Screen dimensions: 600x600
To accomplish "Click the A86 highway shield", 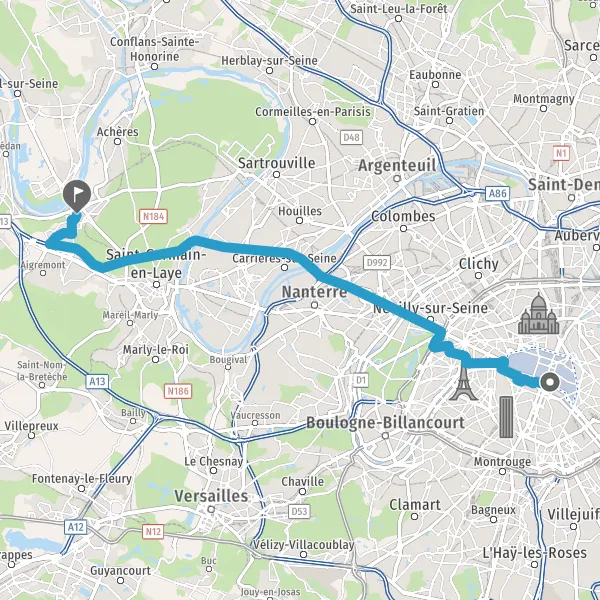I will [498, 193].
